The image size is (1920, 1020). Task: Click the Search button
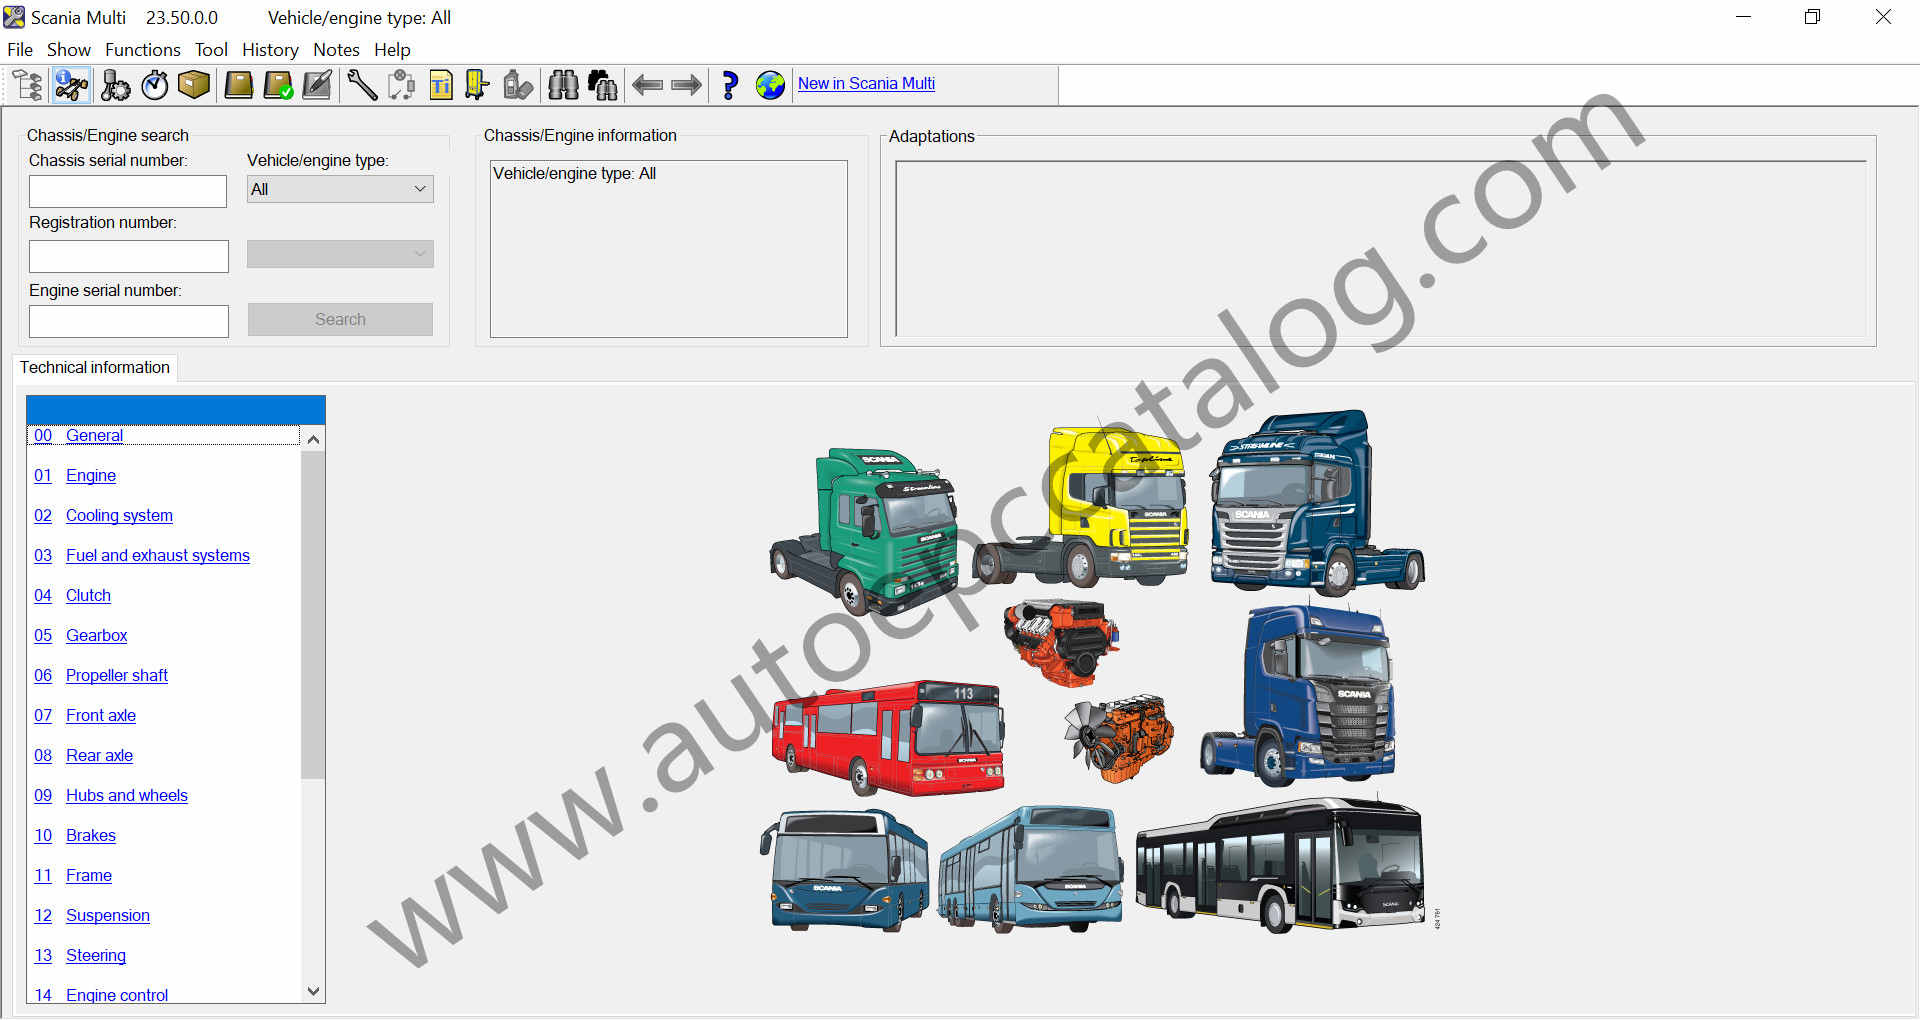click(x=340, y=319)
